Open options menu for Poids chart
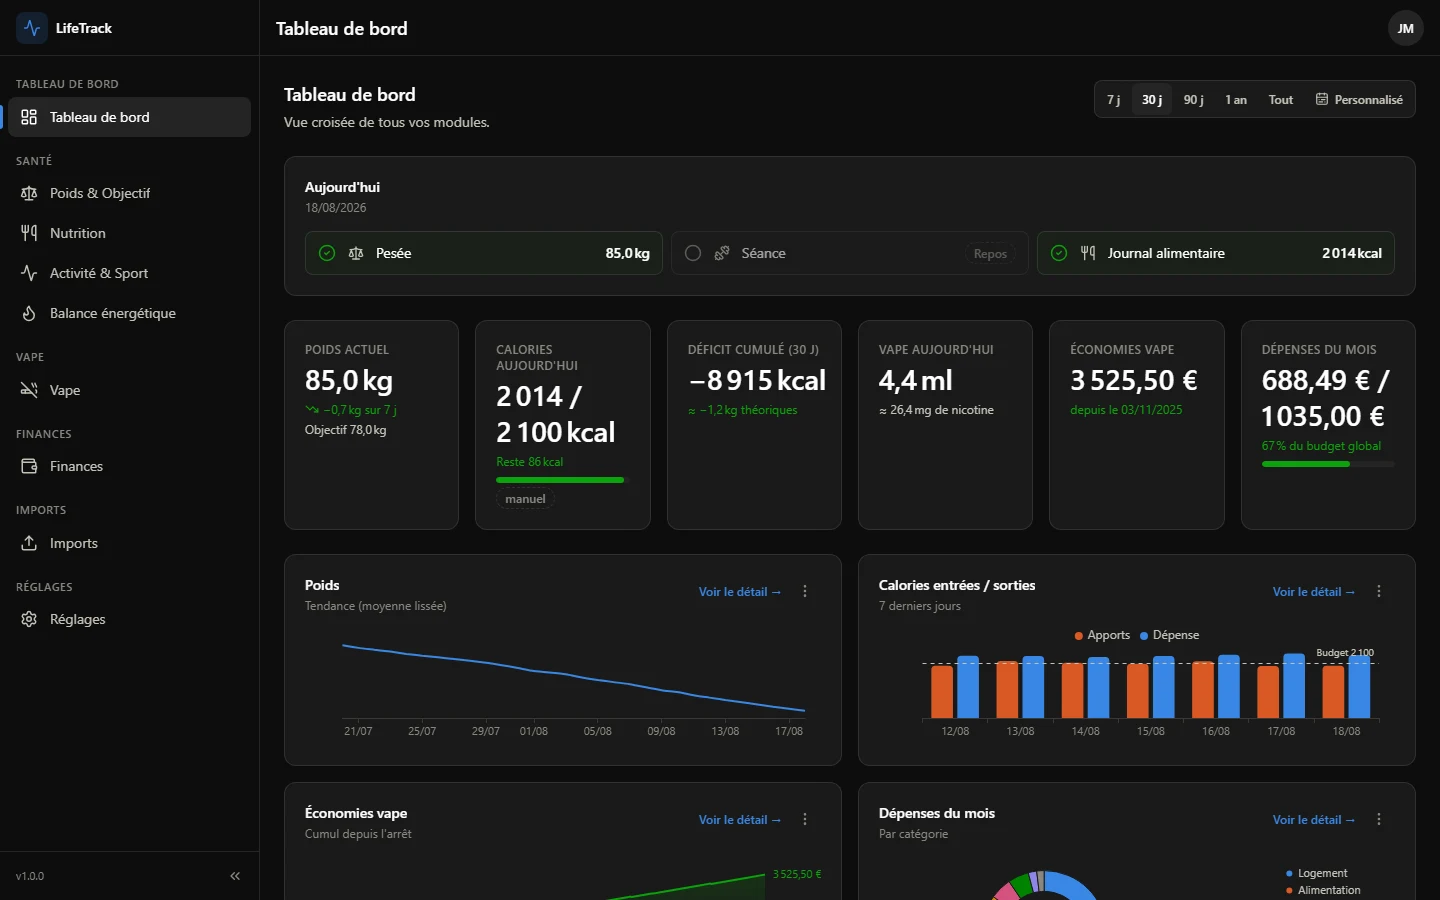The height and width of the screenshot is (900, 1440). [805, 591]
